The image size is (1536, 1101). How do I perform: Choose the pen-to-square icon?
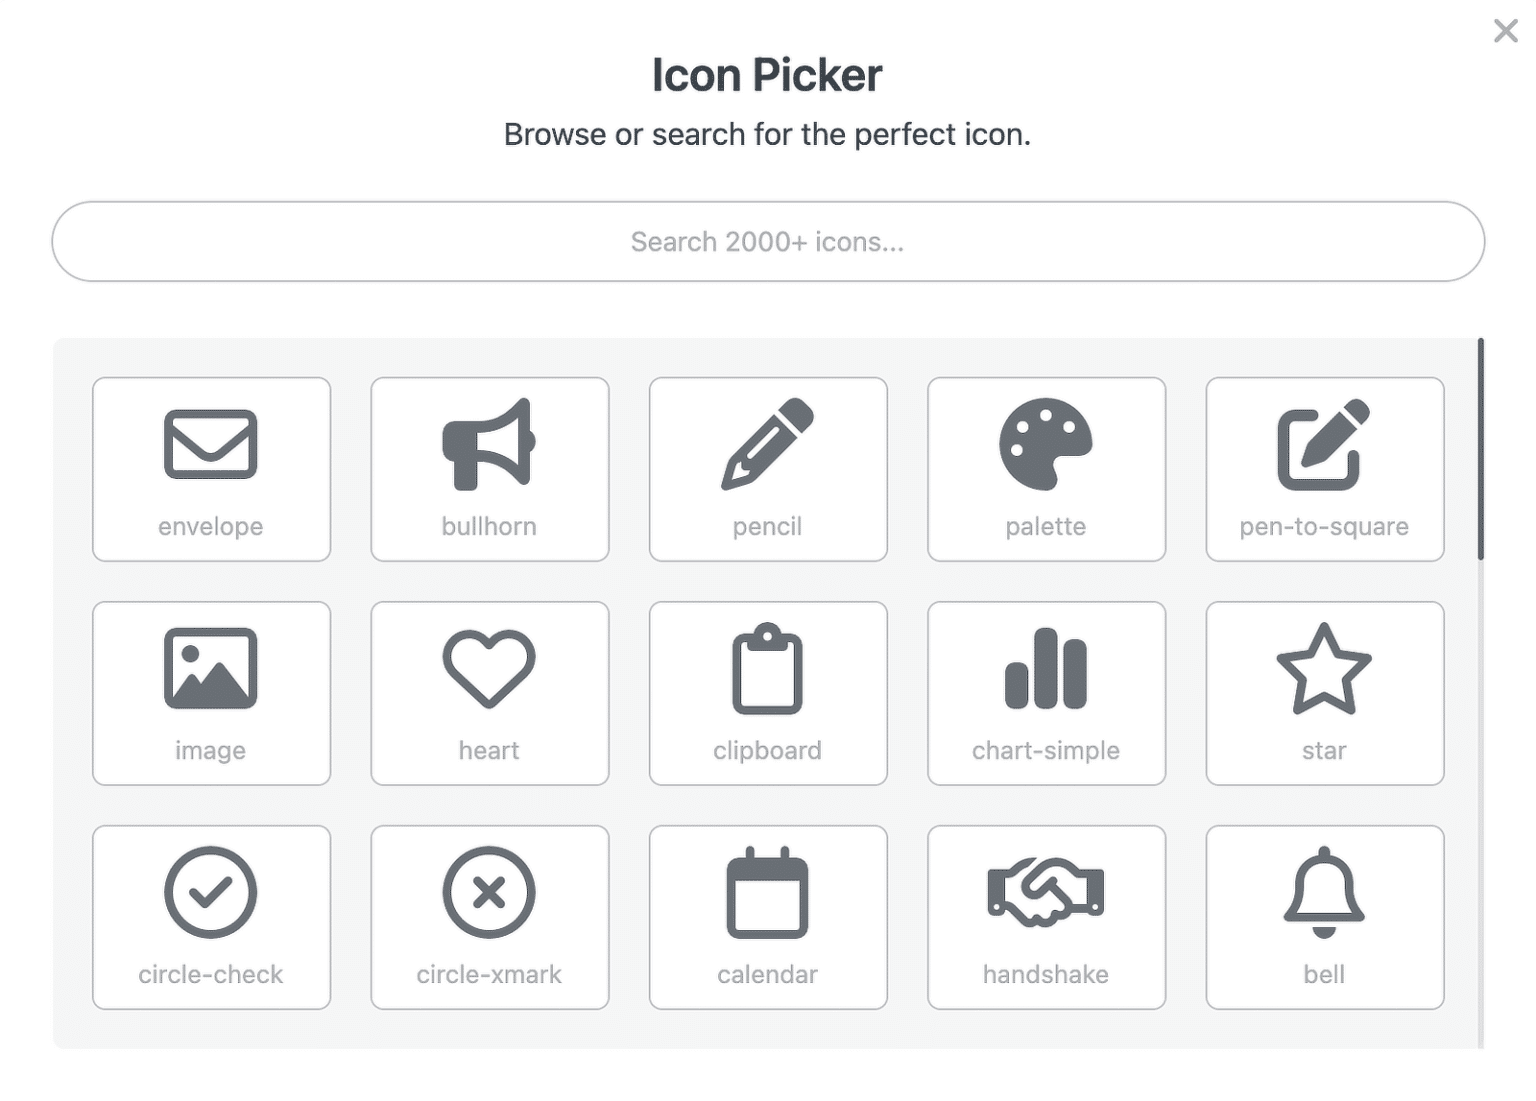point(1324,468)
